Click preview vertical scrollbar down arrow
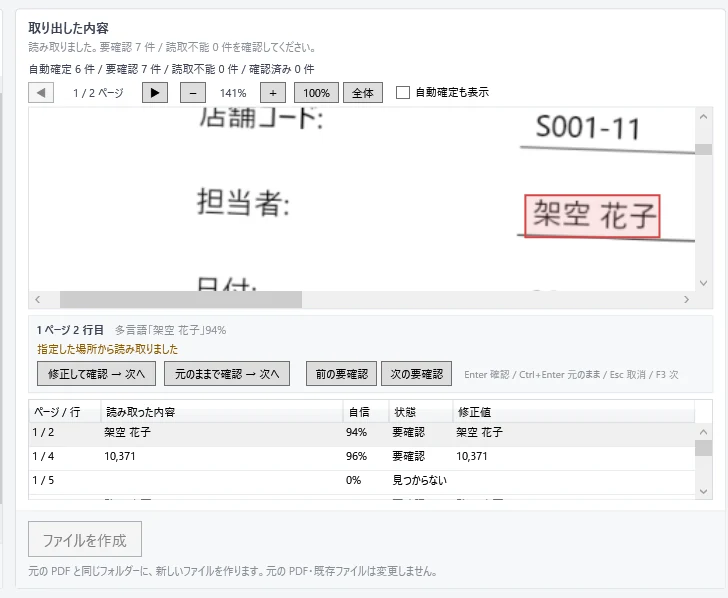Screen dimensions: 728x598 [703, 283]
